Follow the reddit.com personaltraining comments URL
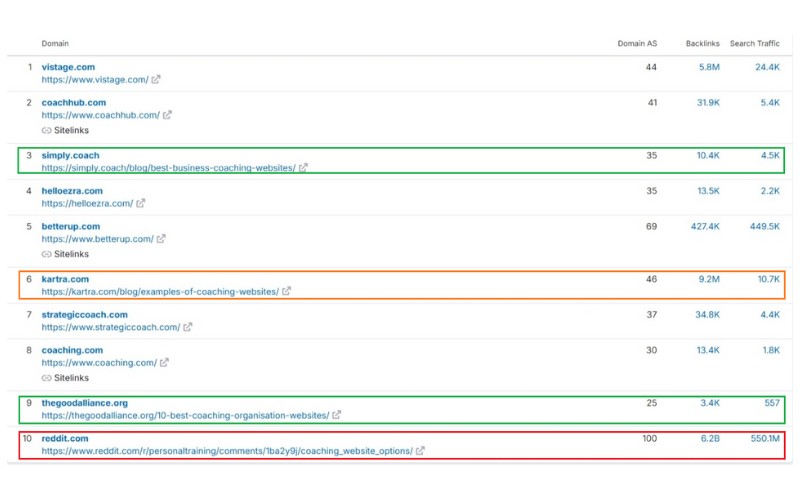The width and height of the screenshot is (800, 500). point(227,452)
